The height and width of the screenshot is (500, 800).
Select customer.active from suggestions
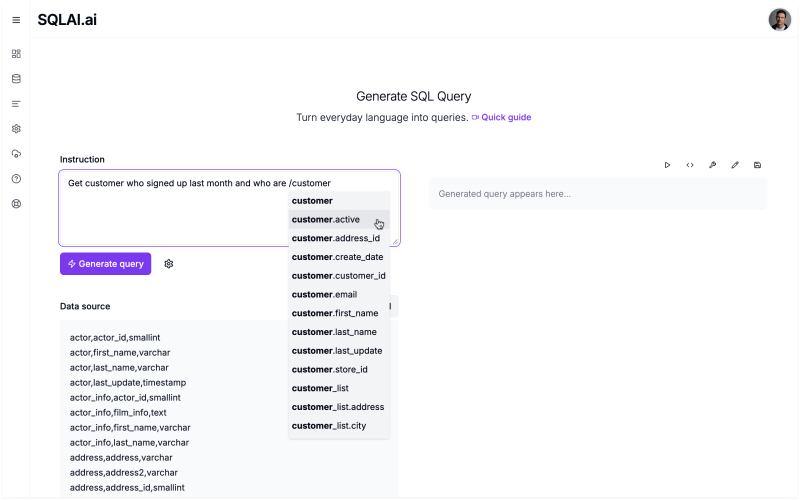click(339, 219)
